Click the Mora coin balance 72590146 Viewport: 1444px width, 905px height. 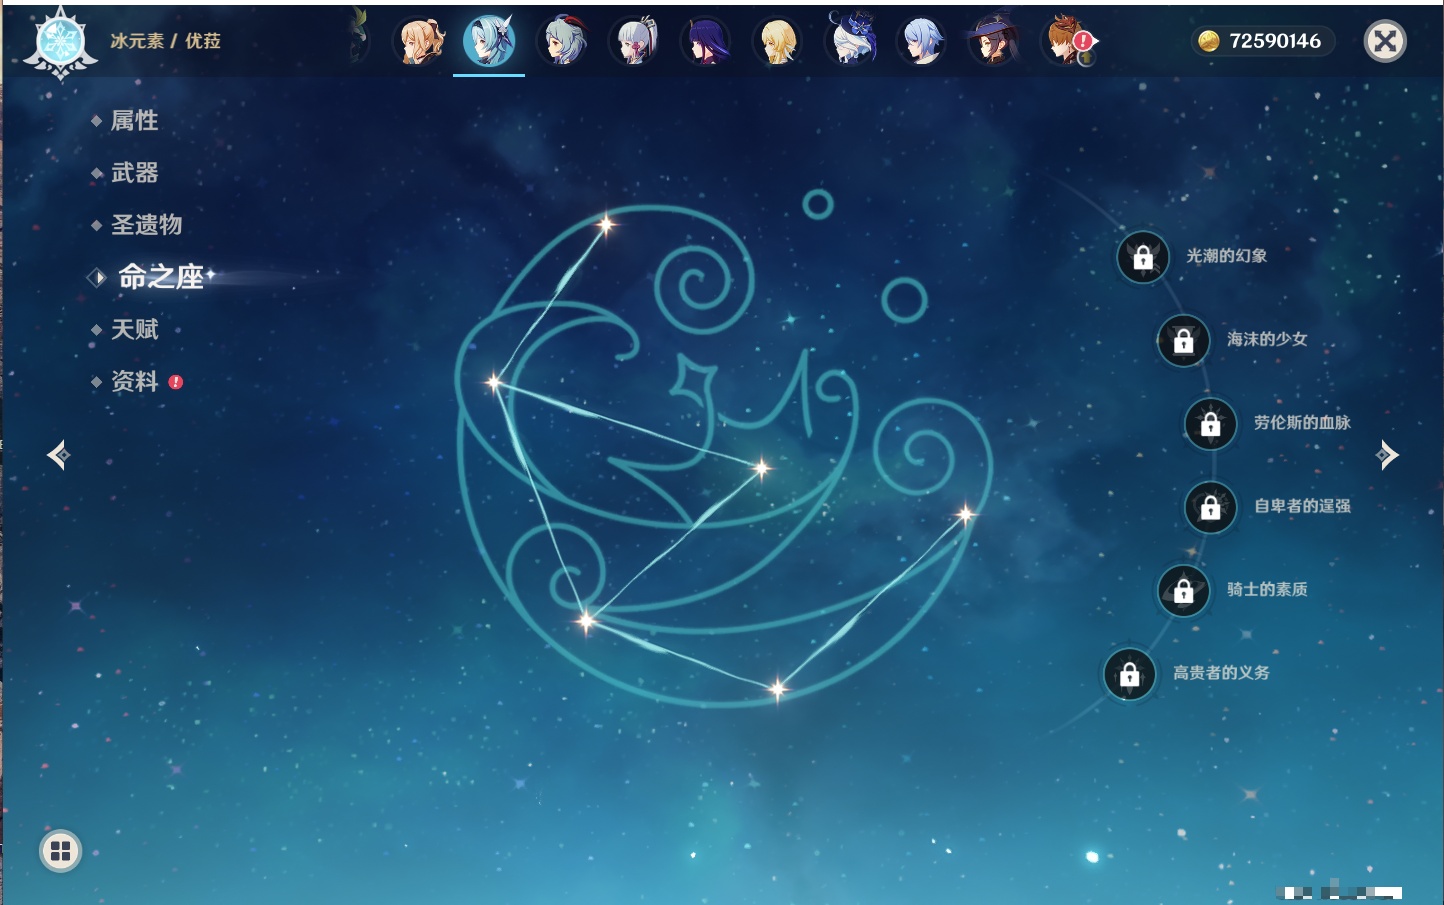[x=1261, y=41]
